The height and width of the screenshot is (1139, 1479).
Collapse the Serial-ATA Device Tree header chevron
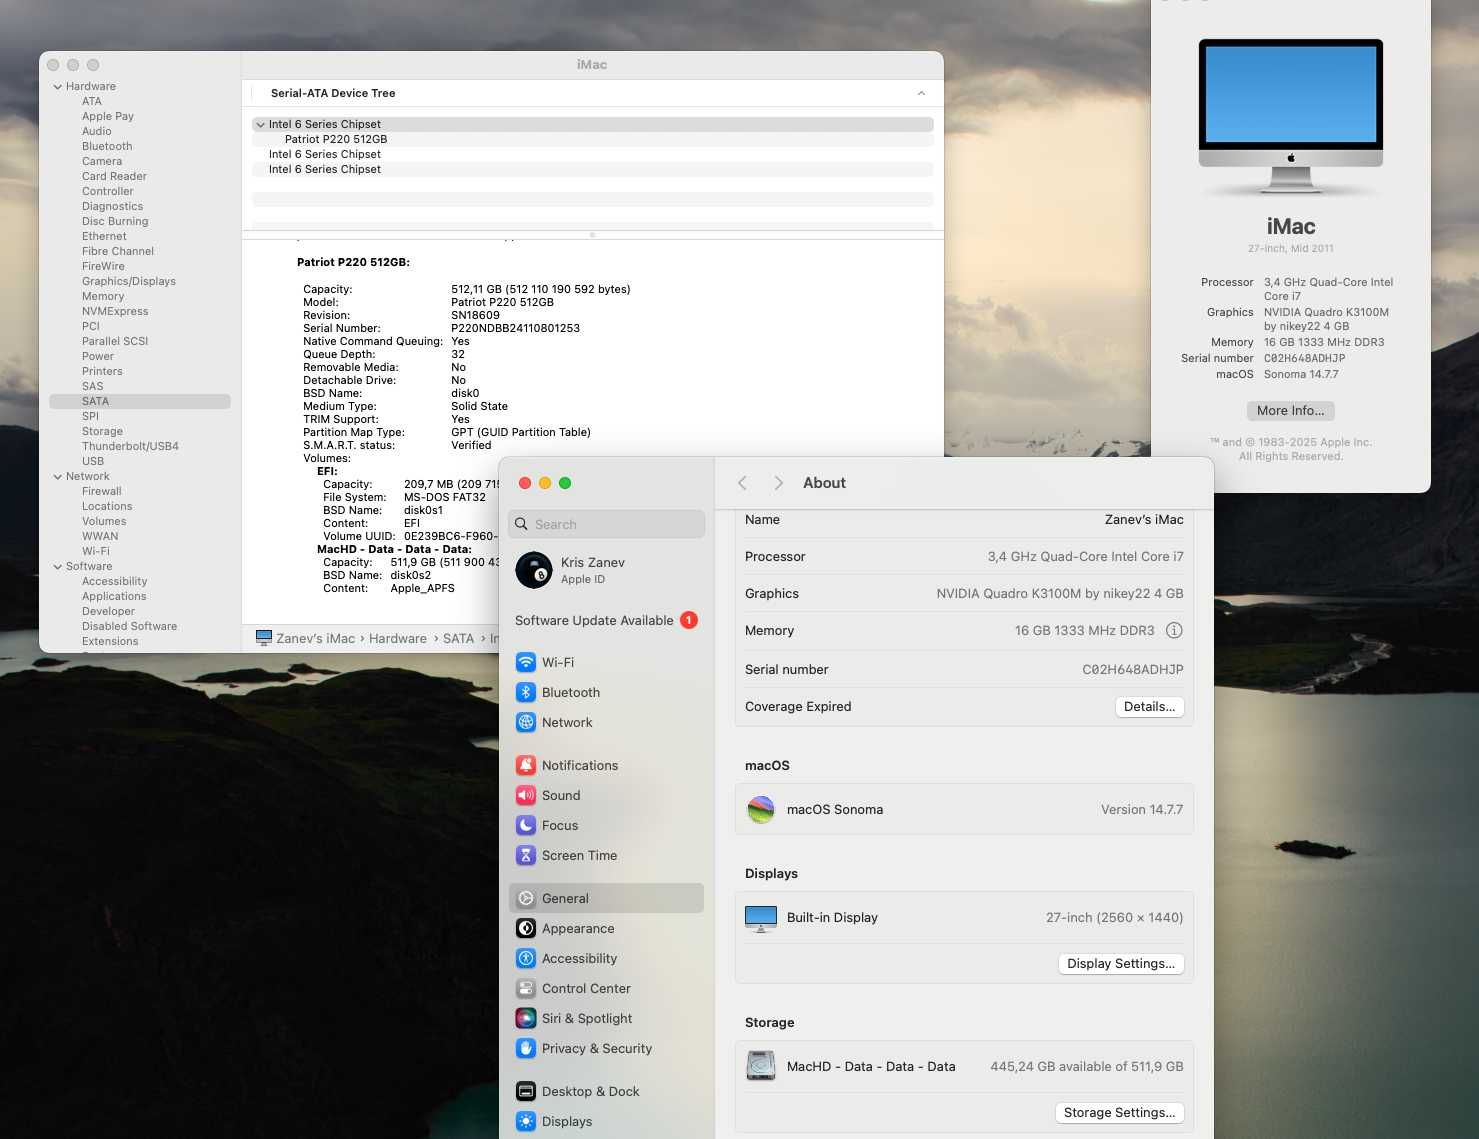pyautogui.click(x=921, y=93)
